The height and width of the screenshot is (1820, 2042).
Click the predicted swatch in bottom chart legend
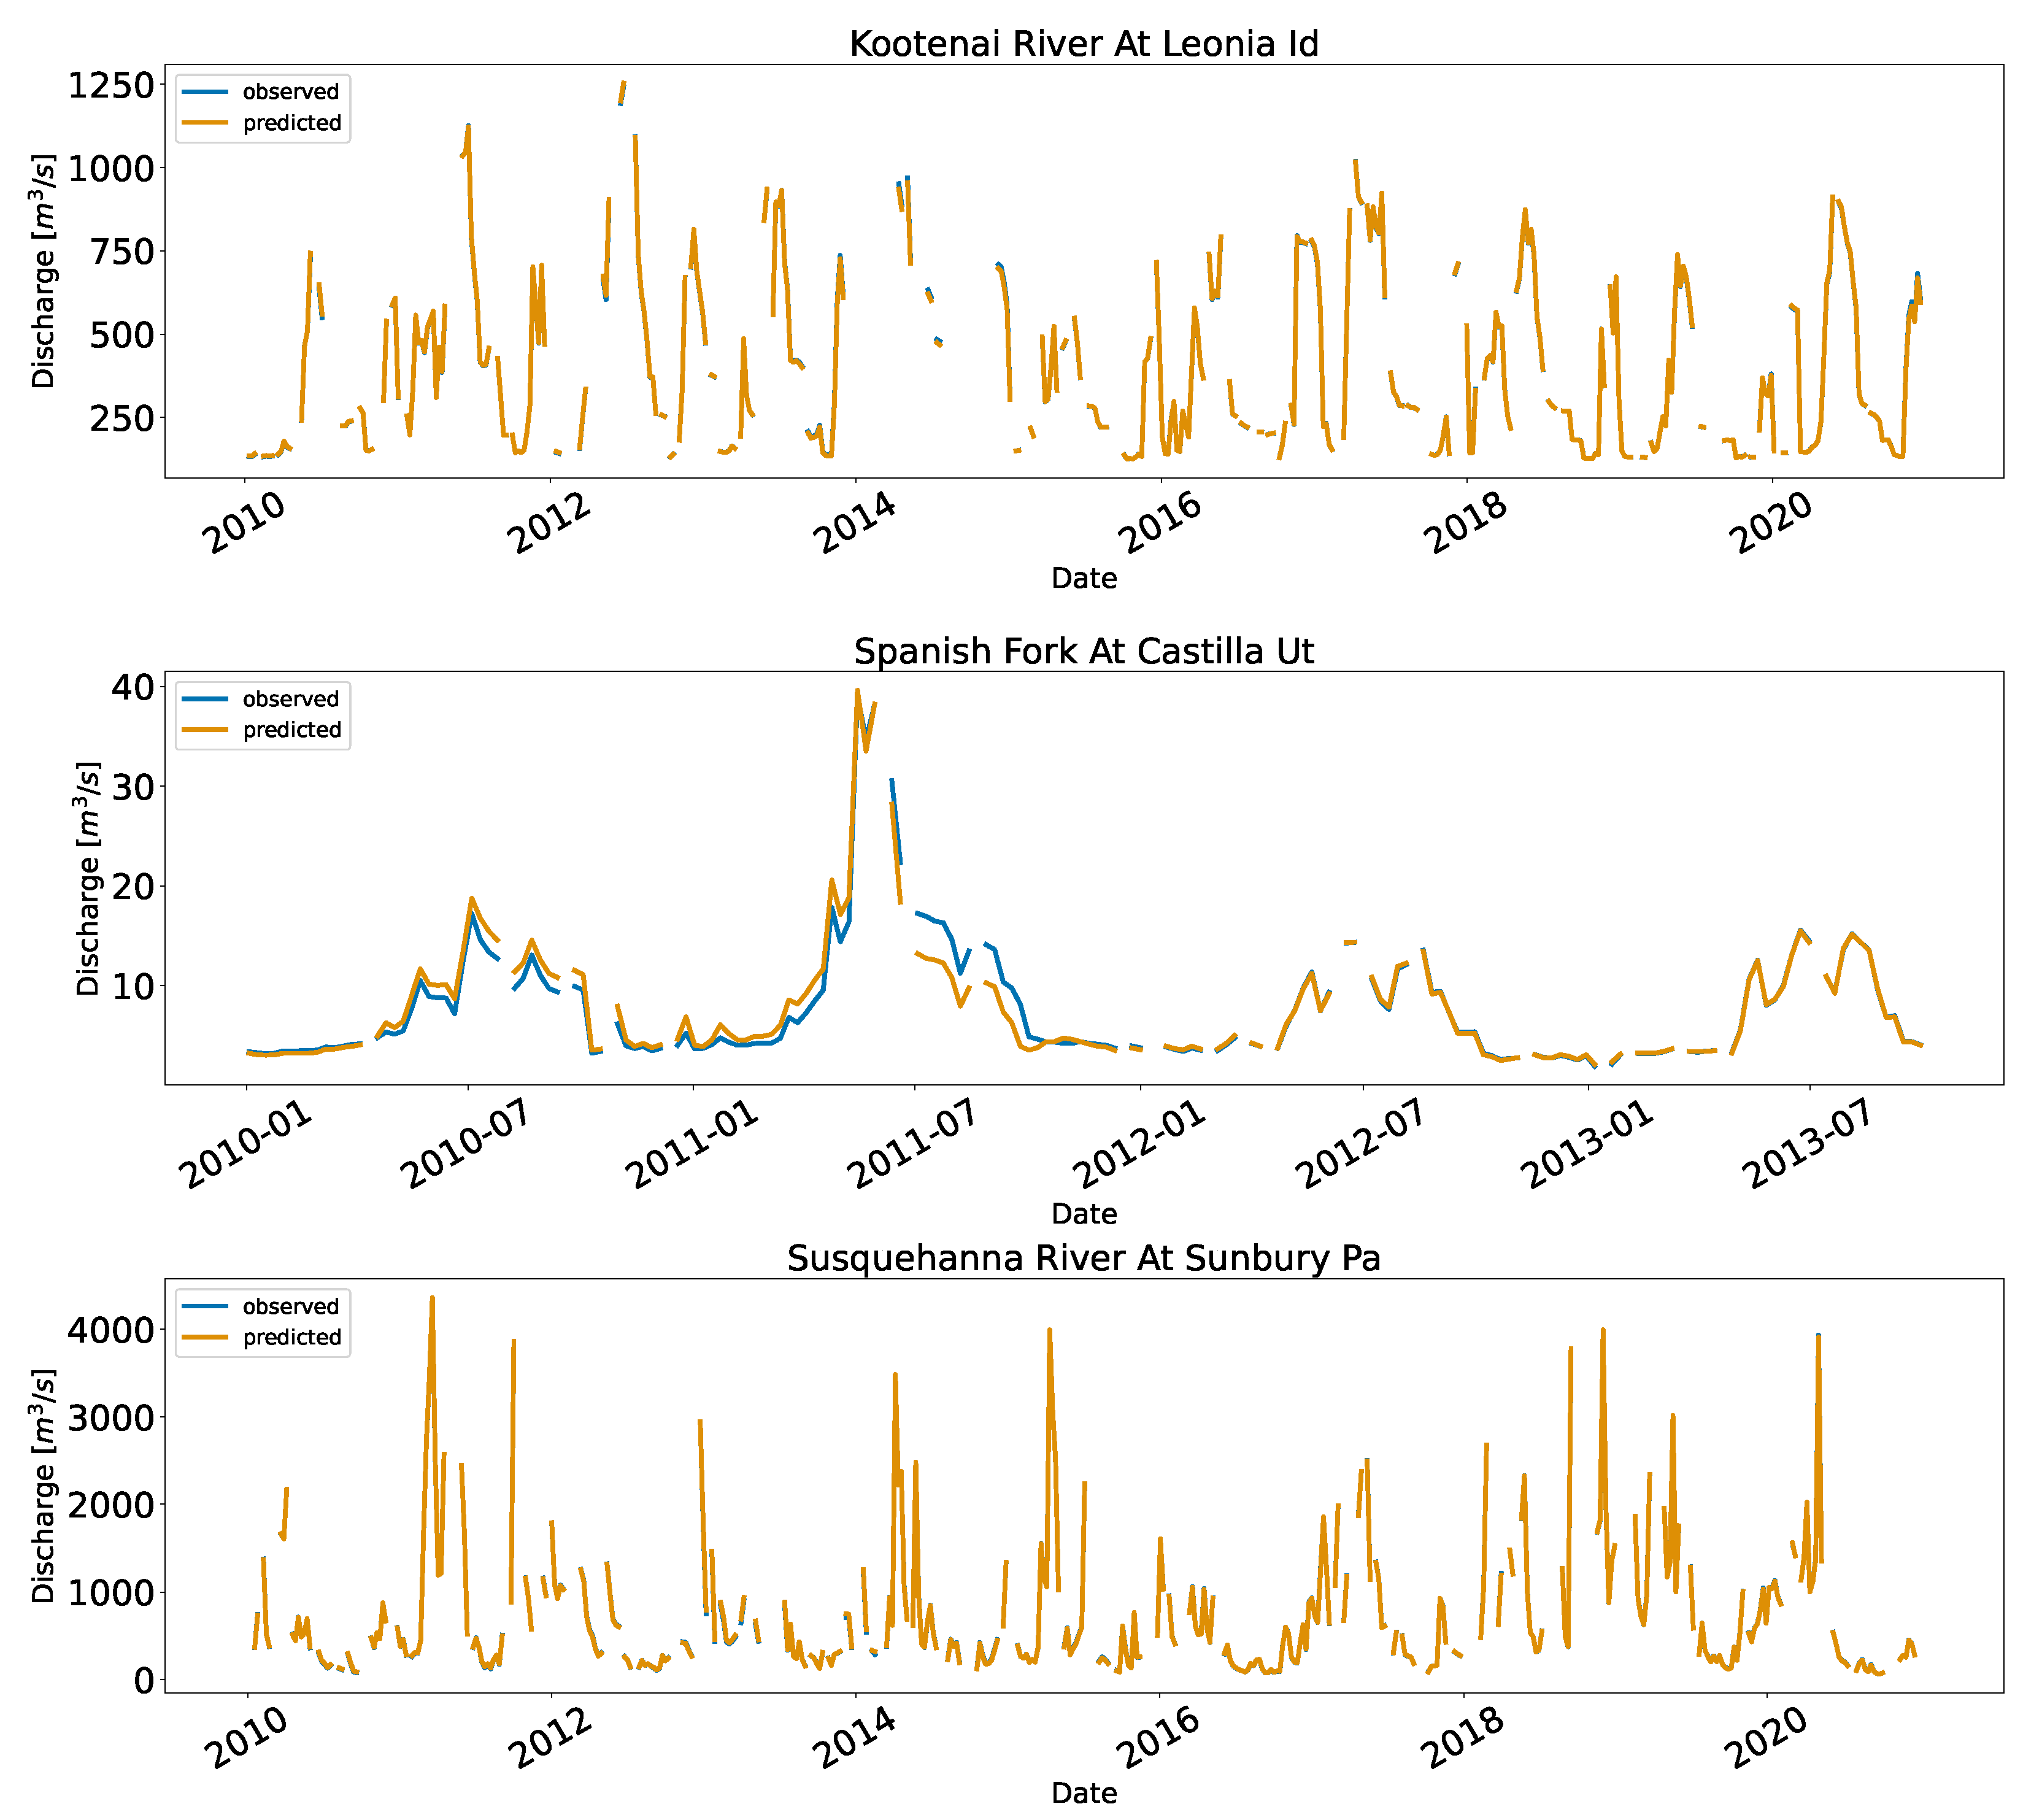205,1337
